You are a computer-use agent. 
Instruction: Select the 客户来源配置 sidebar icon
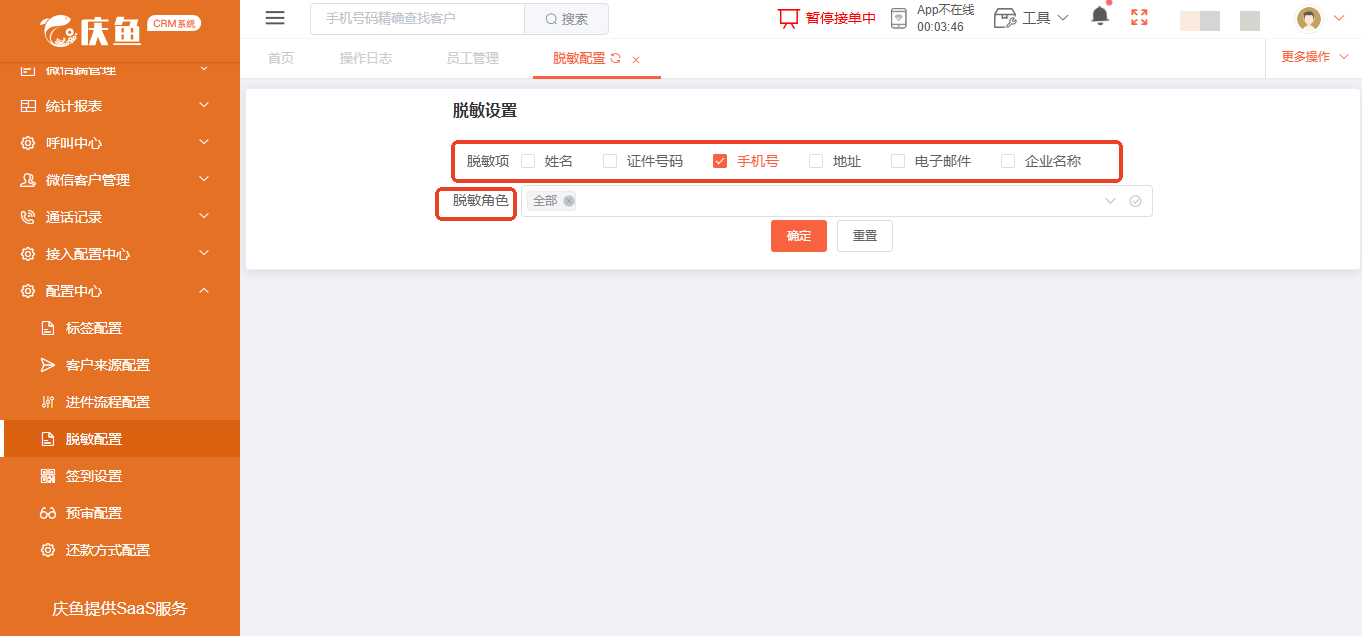(x=47, y=364)
